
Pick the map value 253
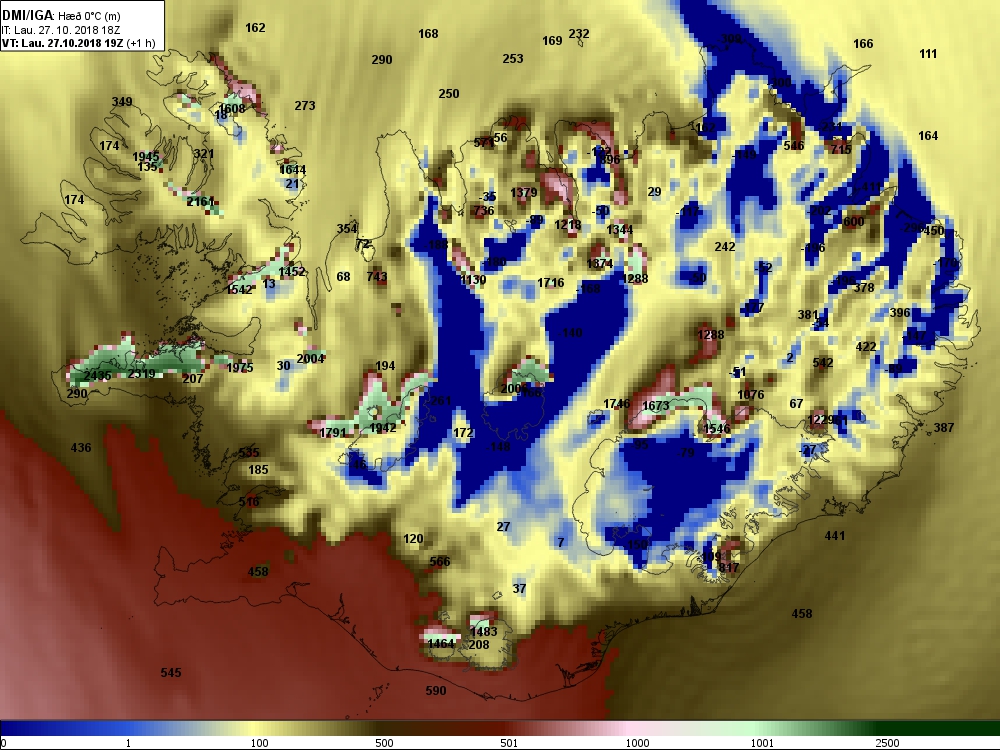pyautogui.click(x=513, y=58)
